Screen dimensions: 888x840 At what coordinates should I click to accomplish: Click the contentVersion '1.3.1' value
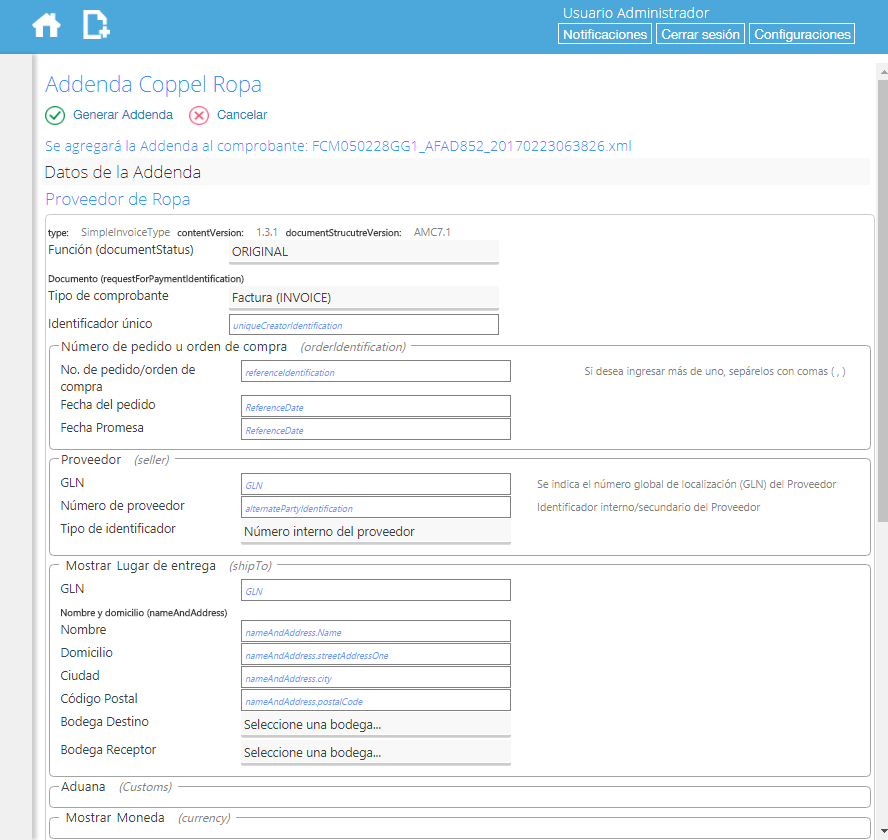pos(266,232)
